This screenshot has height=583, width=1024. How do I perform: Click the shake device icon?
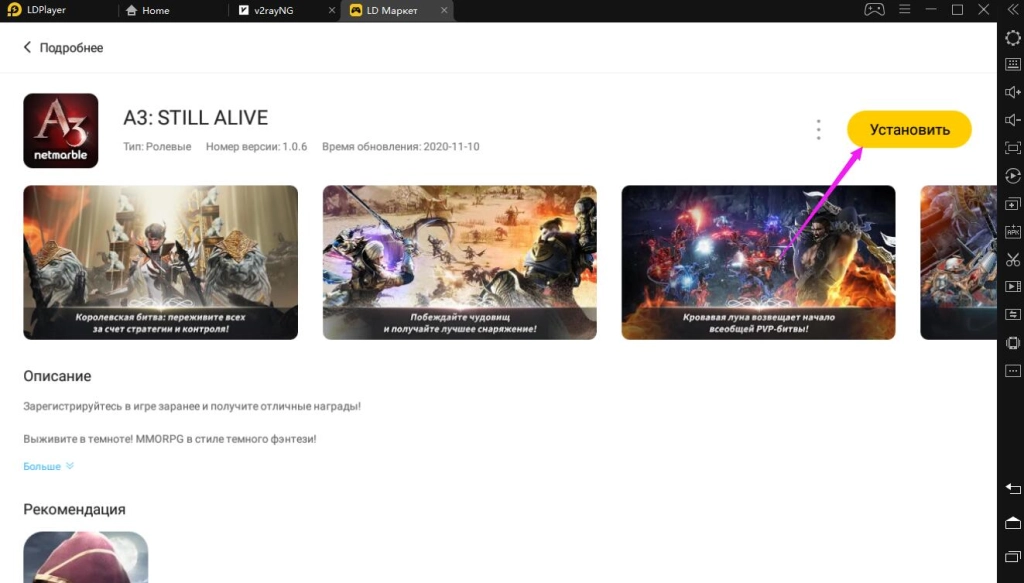coord(1012,343)
